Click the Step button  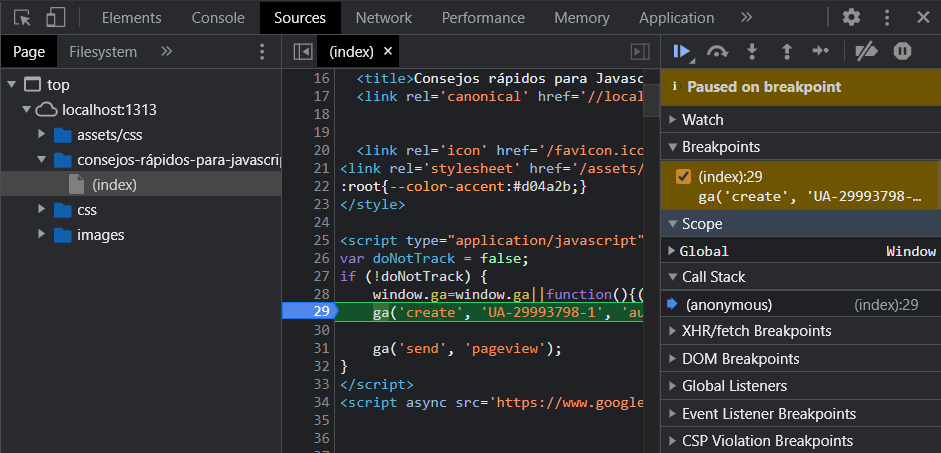tap(820, 52)
